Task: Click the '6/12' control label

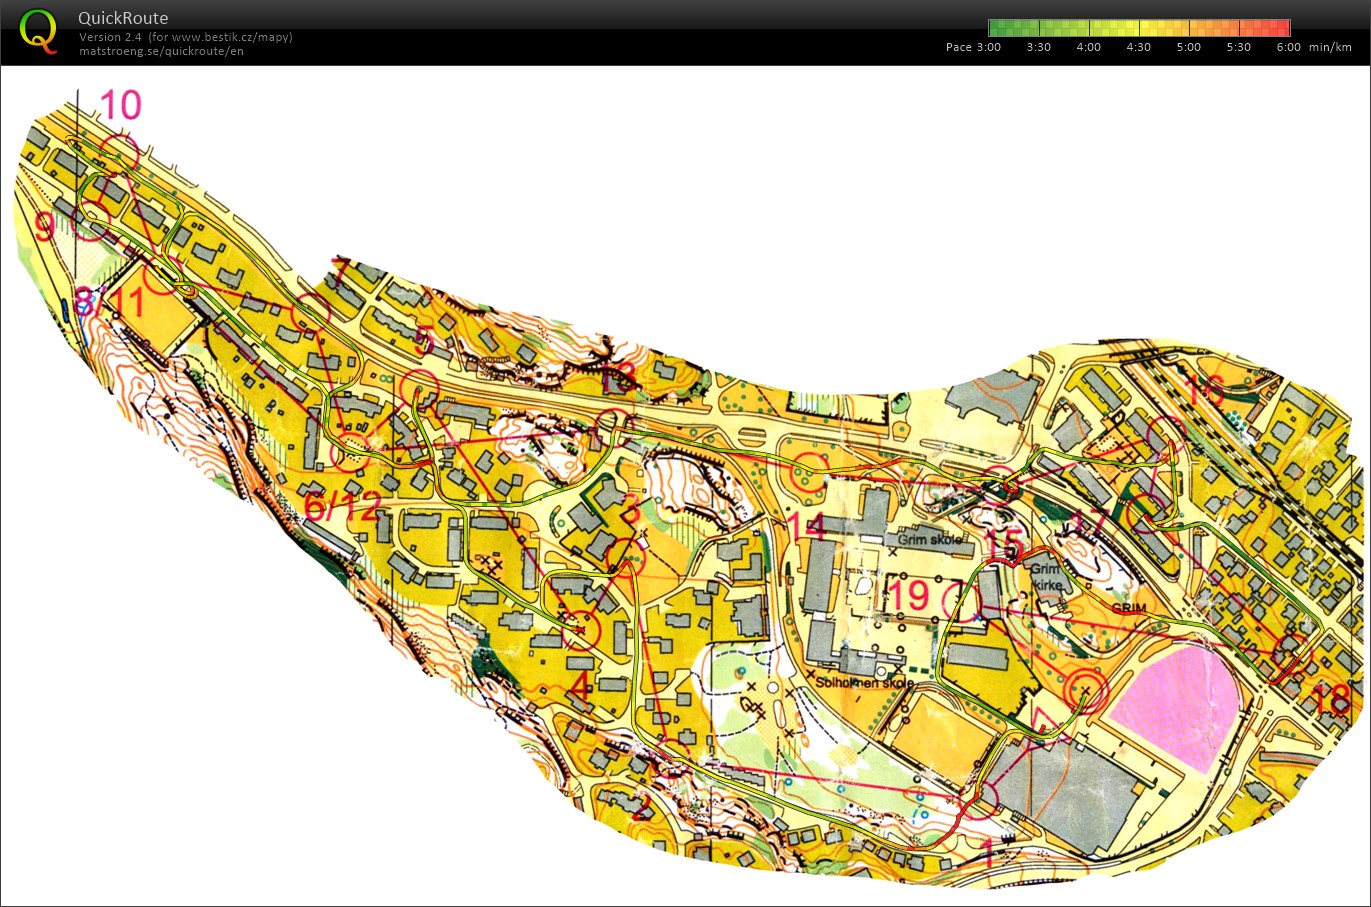Action: (x=343, y=507)
